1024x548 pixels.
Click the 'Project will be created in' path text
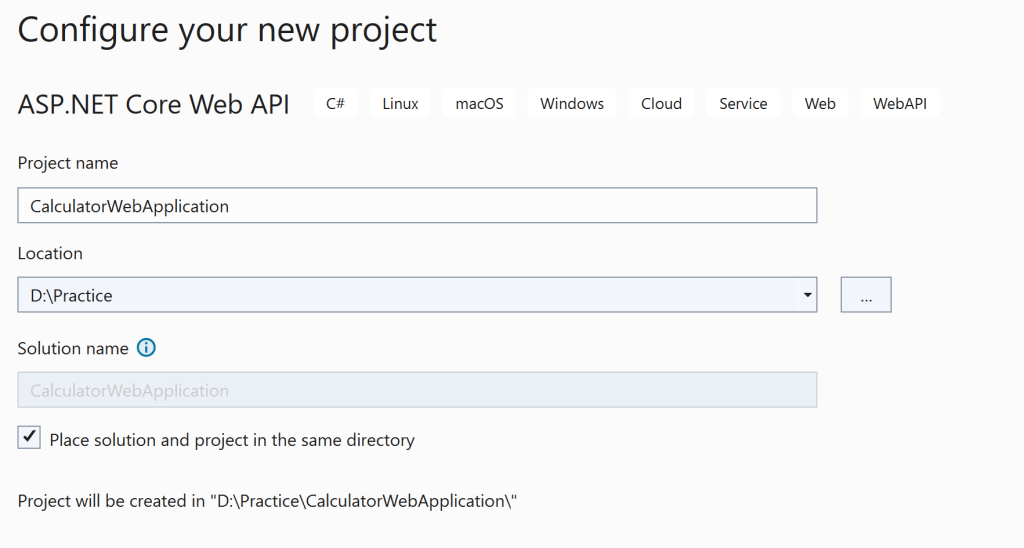point(267,500)
